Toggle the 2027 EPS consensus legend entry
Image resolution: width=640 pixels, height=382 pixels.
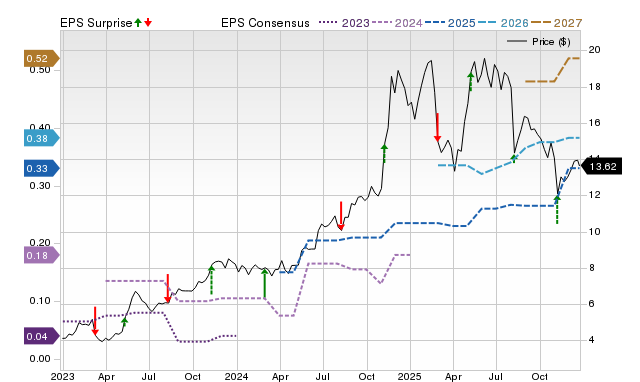(556, 23)
